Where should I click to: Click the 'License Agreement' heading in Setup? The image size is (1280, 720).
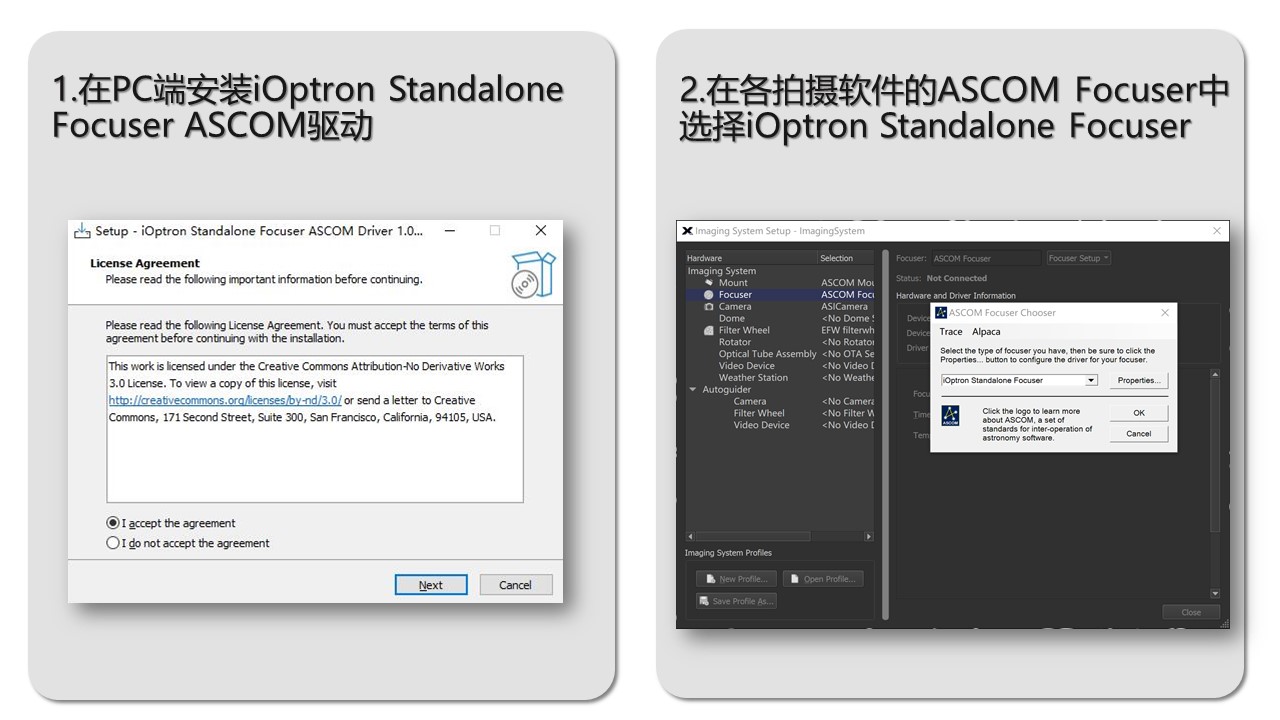point(145,263)
